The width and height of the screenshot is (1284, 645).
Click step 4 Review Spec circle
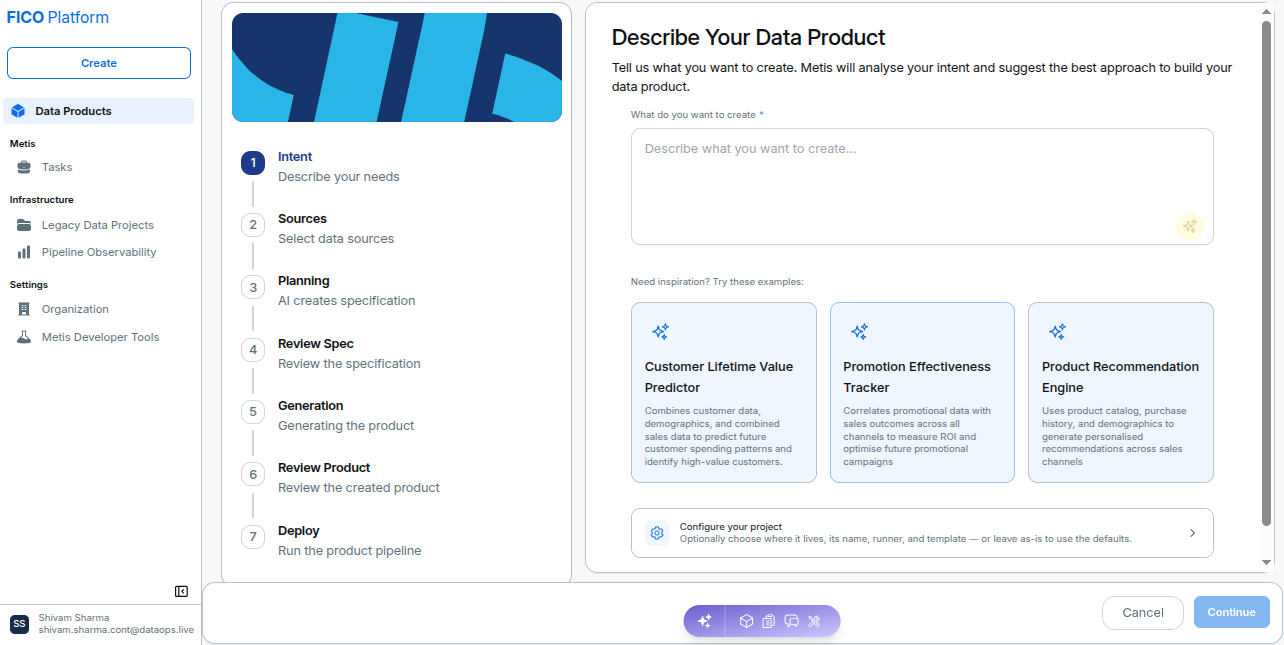pyautogui.click(x=253, y=350)
